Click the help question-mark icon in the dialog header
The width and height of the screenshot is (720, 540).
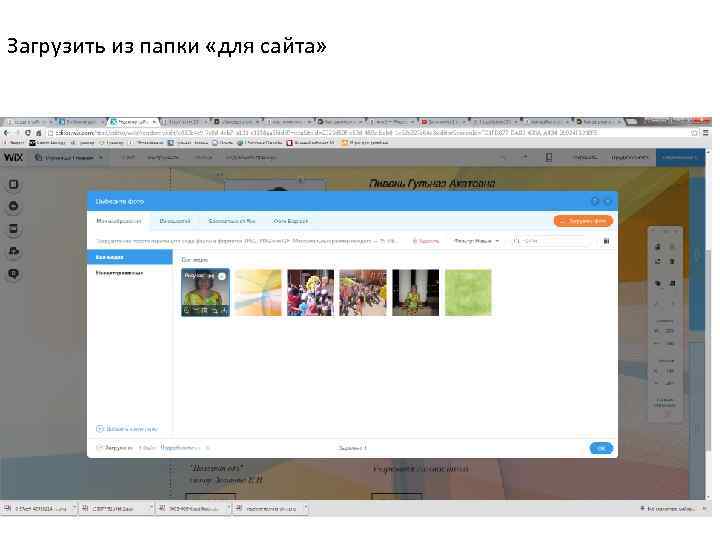tap(595, 201)
